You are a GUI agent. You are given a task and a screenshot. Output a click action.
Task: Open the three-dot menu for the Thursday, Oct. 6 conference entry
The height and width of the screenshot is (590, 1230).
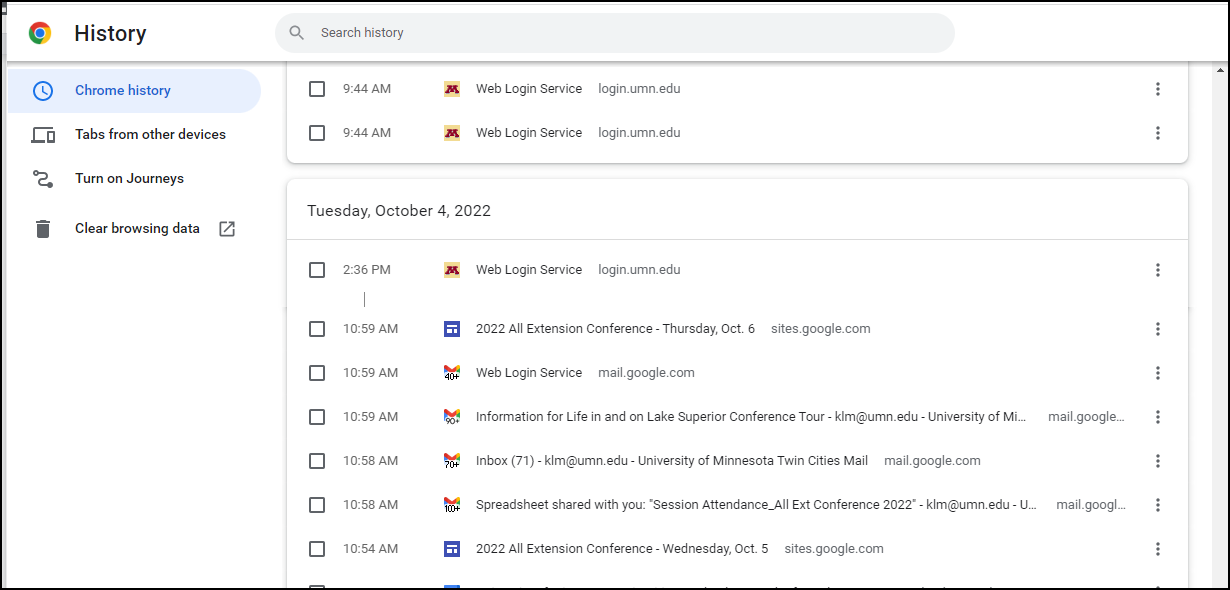point(1158,329)
